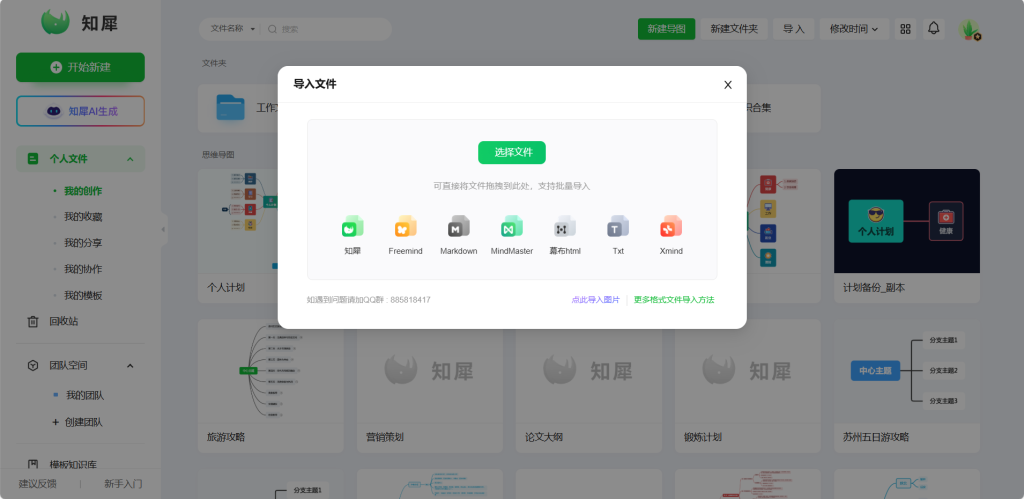Open the 旅游攻略 mind map card
This screenshot has width=1024, height=499.
(270, 385)
